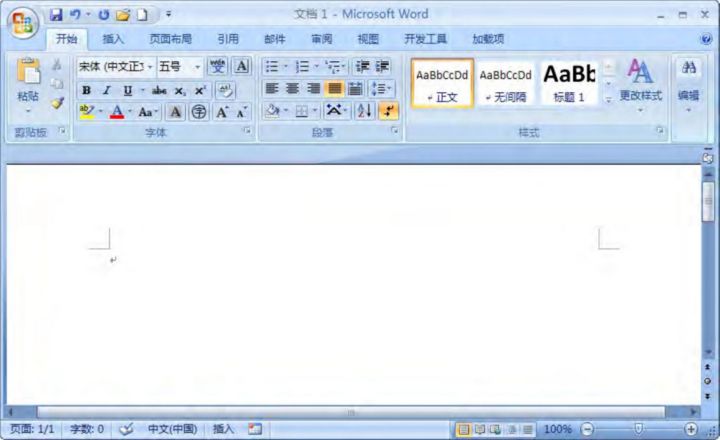Toggle Bold formatting

pyautogui.click(x=86, y=90)
